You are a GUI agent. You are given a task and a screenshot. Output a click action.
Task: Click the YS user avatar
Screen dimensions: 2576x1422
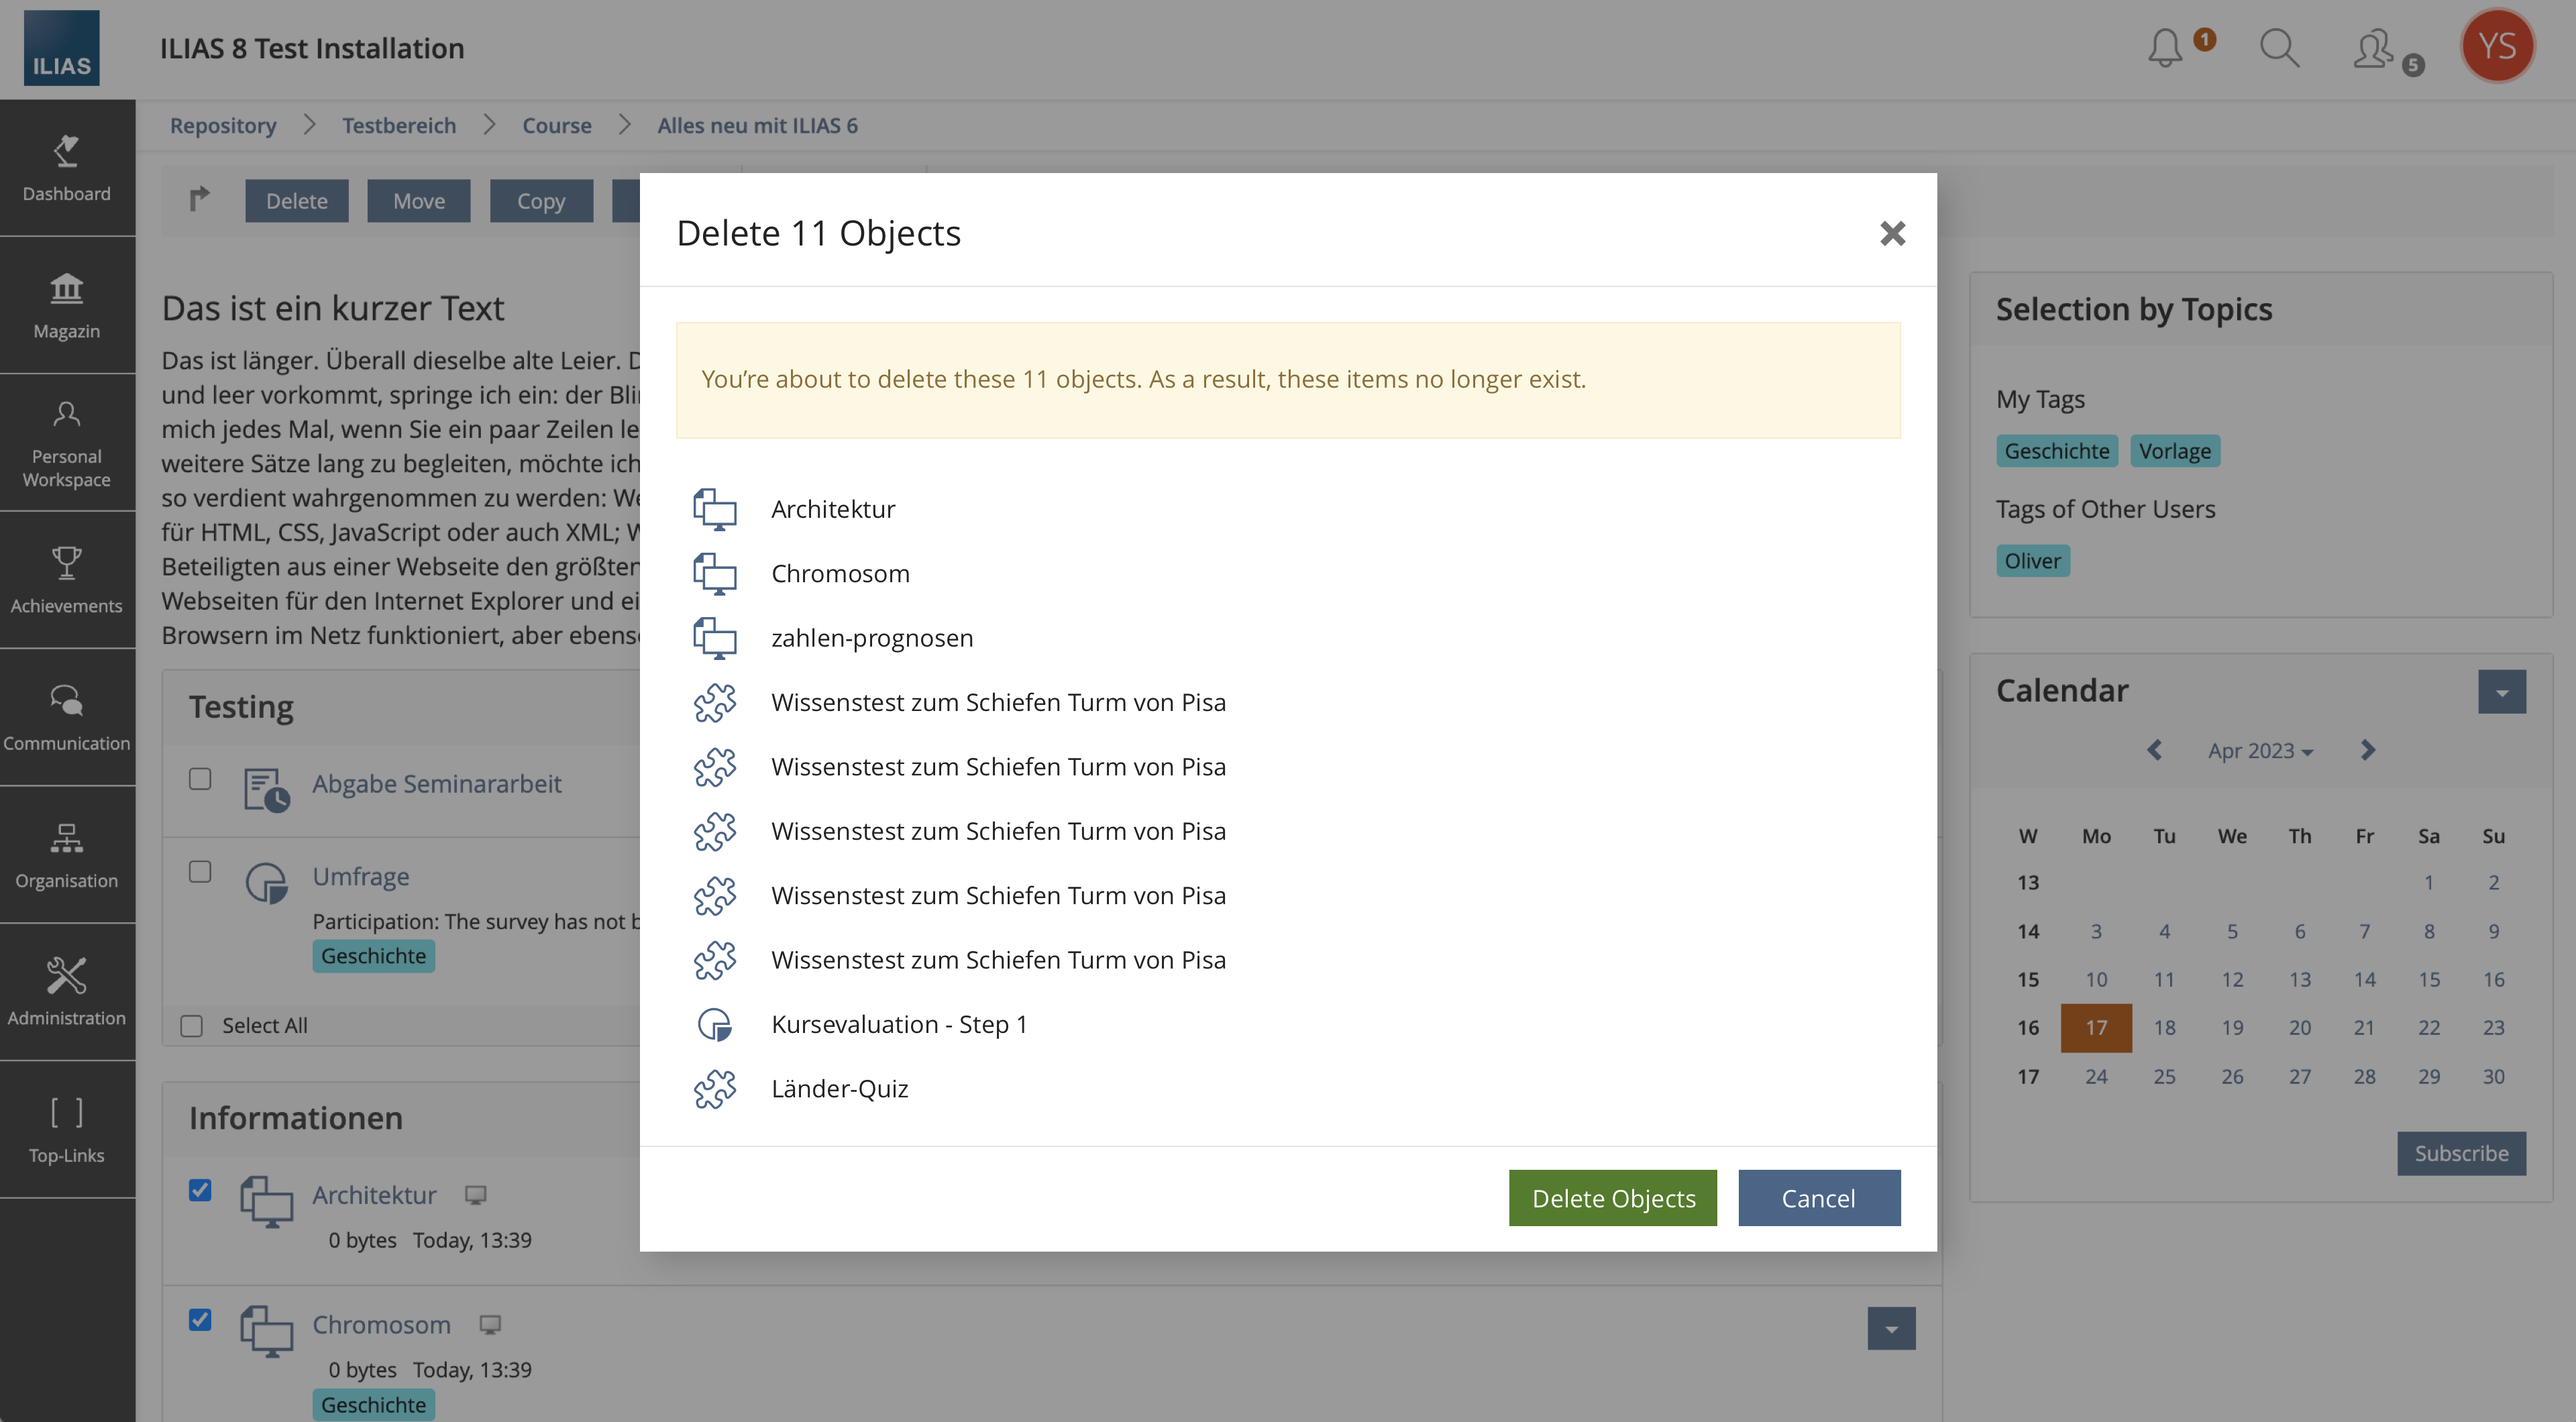point(2497,46)
